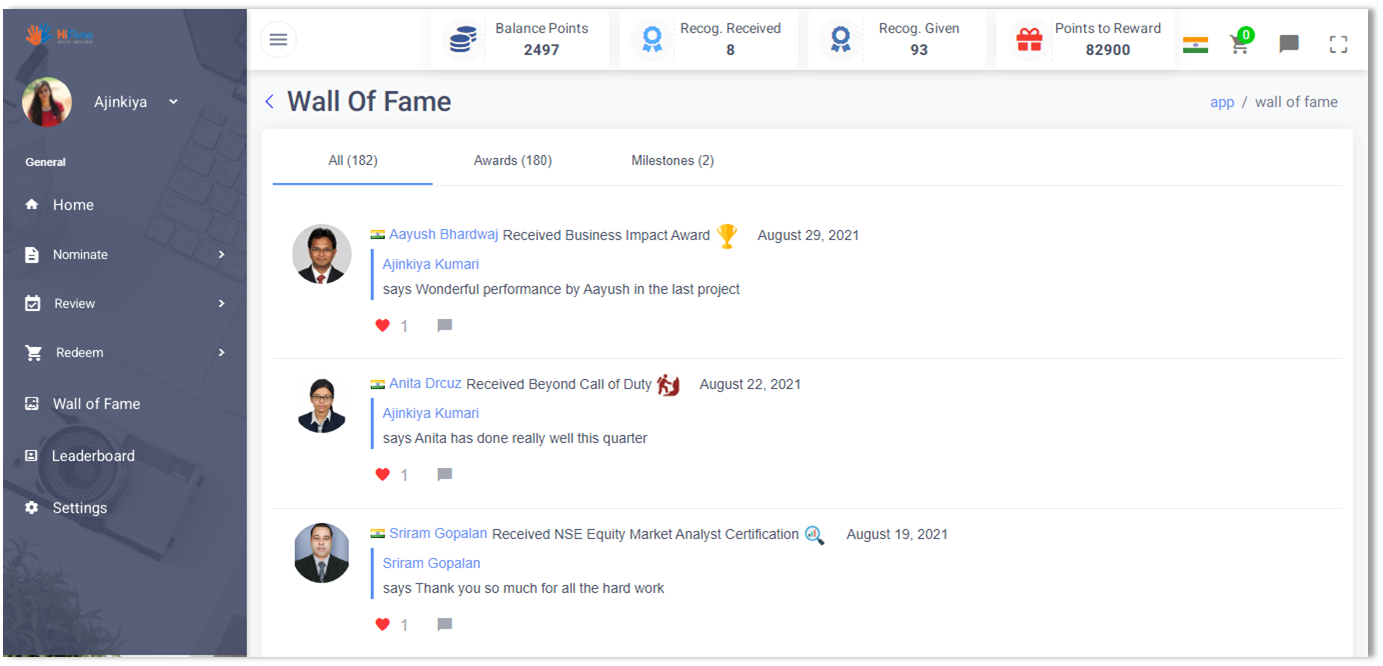Open Aayush Bhardwaj's profile link

(x=443, y=234)
